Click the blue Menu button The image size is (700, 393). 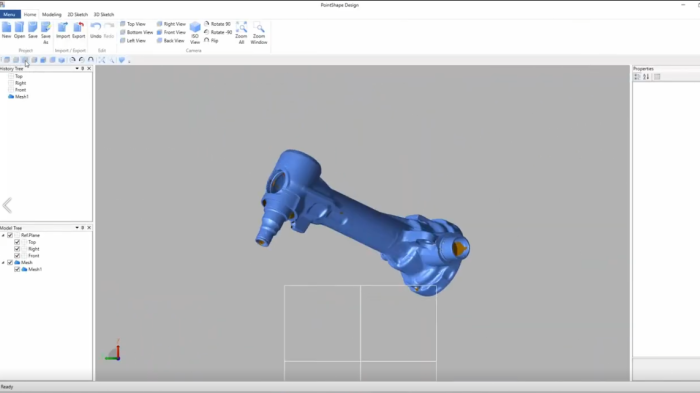pyautogui.click(x=9, y=14)
